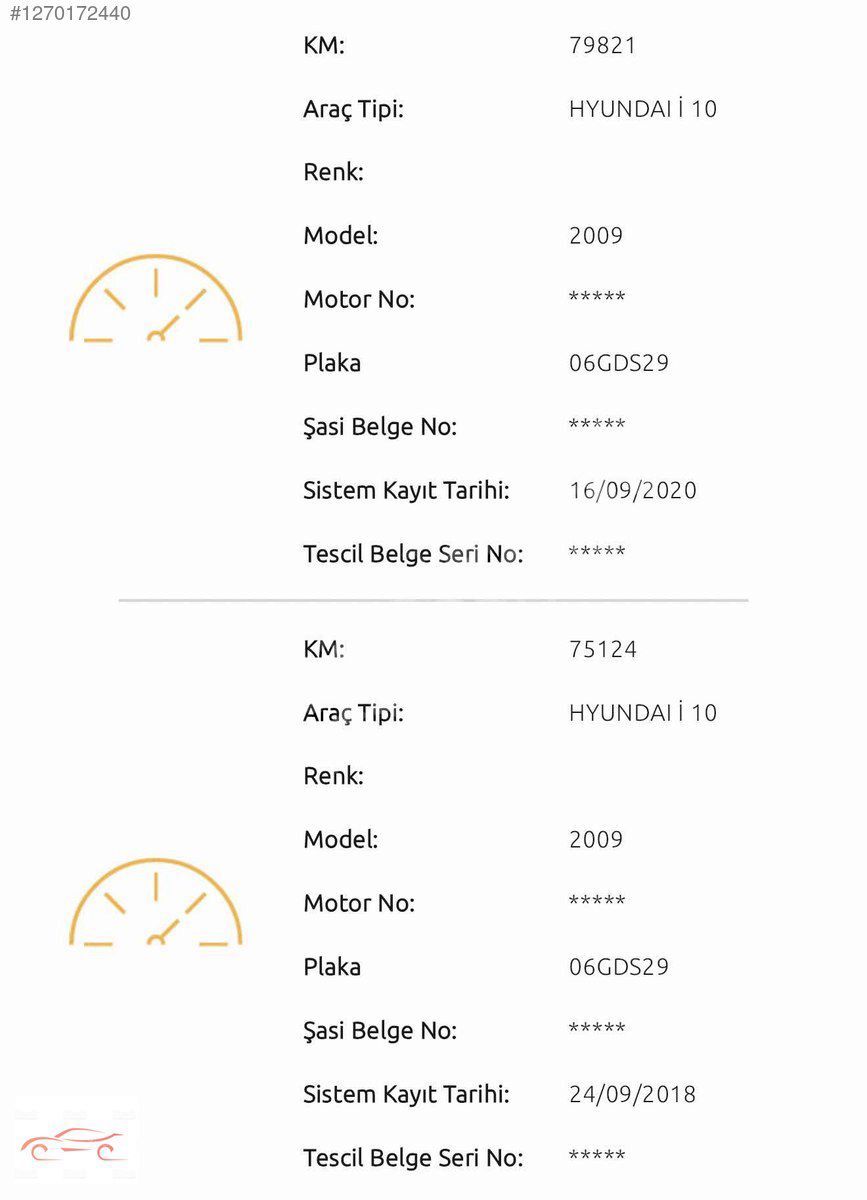Viewport: 867px width, 1200px height.
Task: Click masked Tescil Belge Seri No in upper record
Action: 597,554
